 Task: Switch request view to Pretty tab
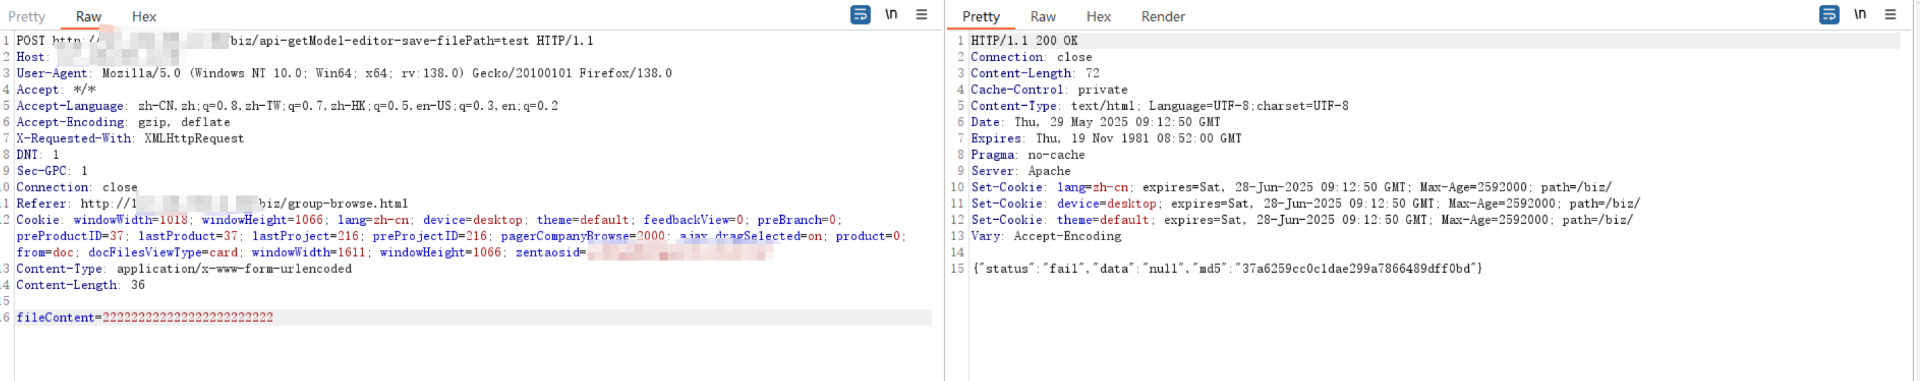pyautogui.click(x=27, y=17)
